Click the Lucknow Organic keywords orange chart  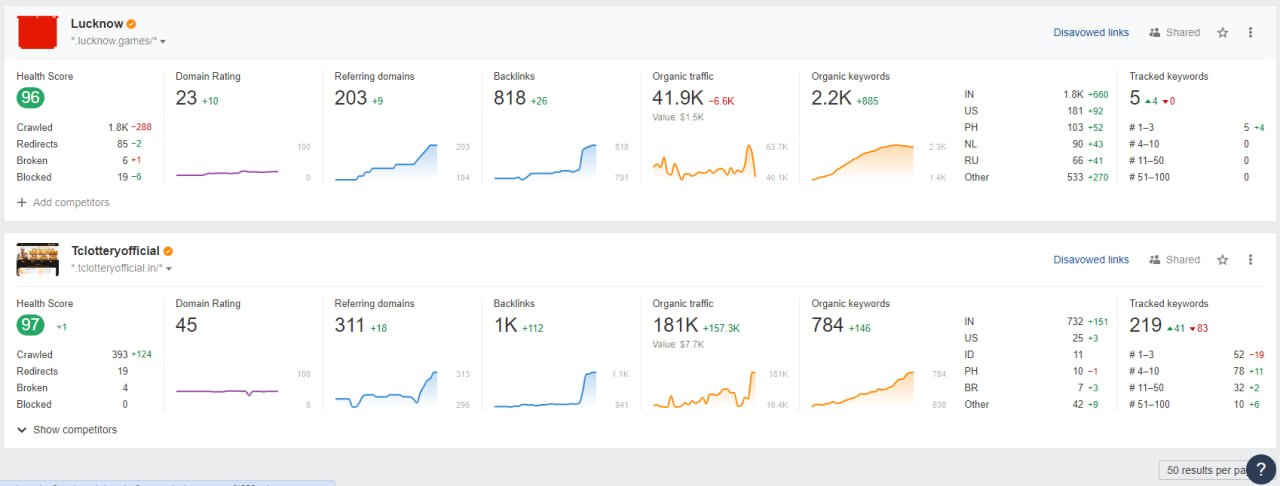click(863, 162)
